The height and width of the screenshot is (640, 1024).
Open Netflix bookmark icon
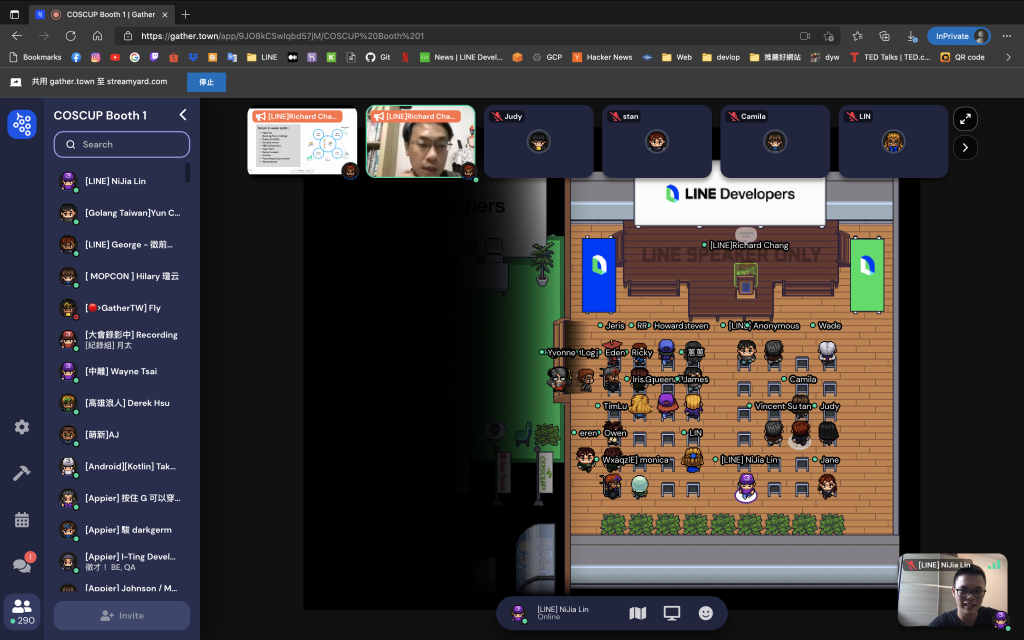[x=405, y=57]
